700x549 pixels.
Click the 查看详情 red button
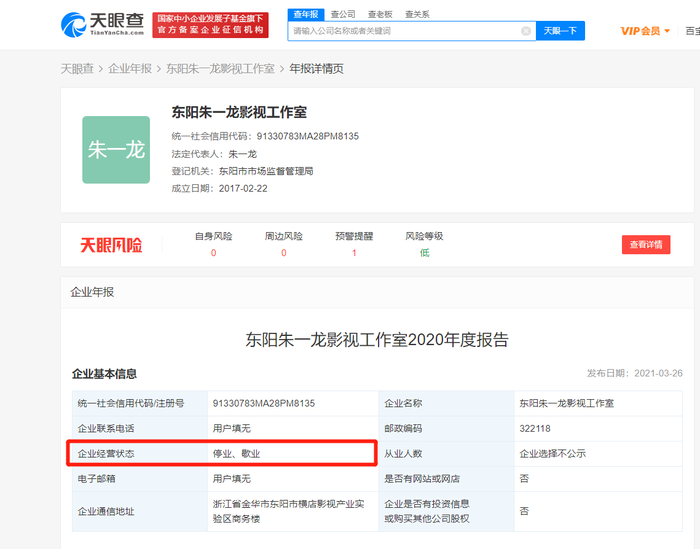(x=645, y=245)
